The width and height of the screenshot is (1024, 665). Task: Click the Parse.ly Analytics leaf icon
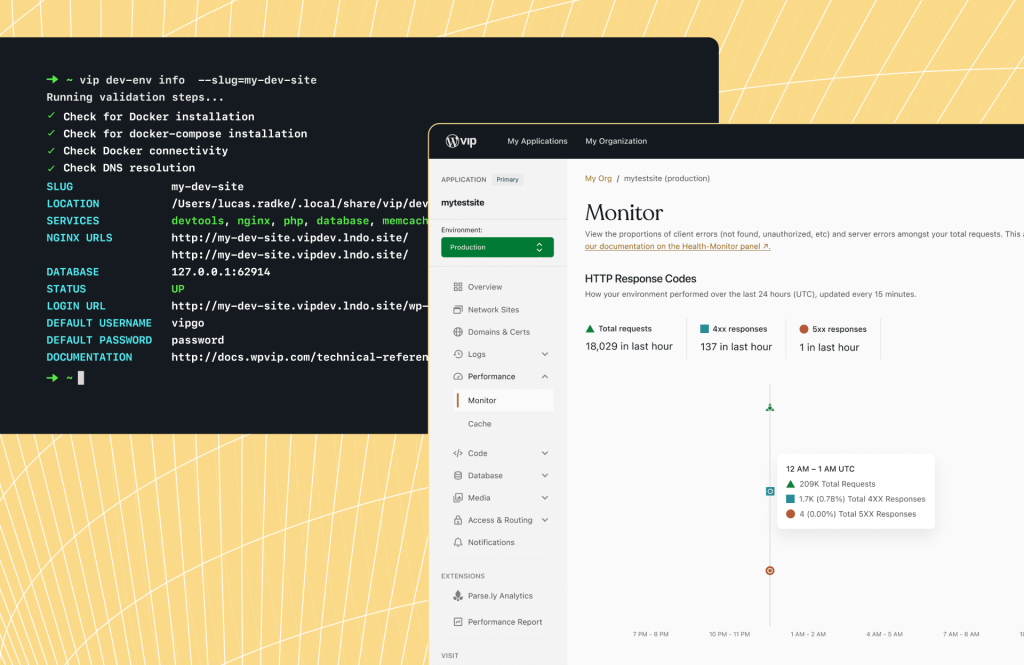458,596
